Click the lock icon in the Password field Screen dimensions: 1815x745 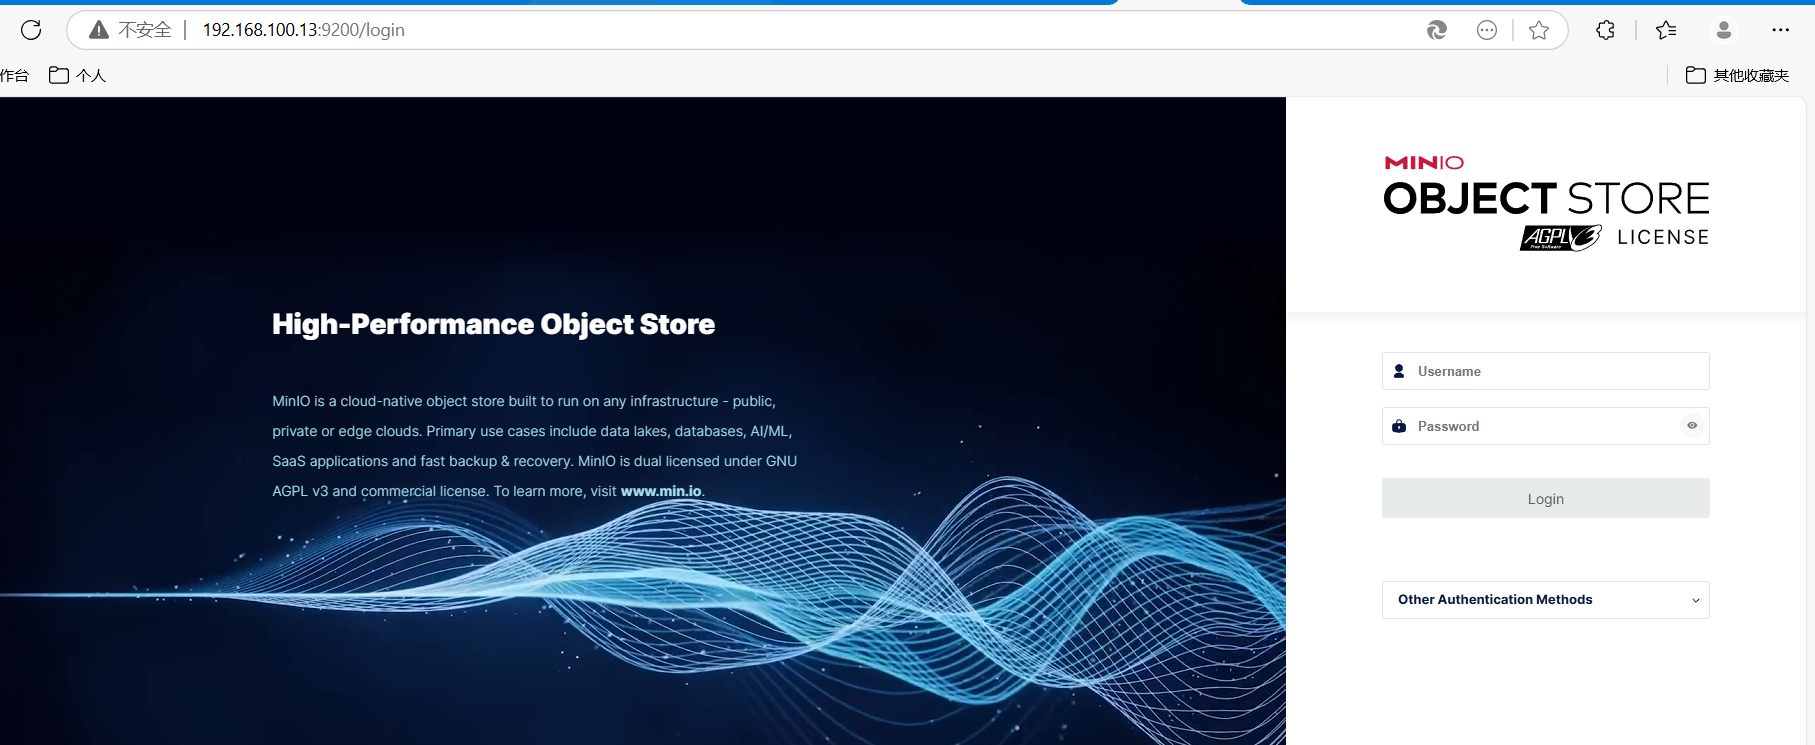tap(1399, 426)
